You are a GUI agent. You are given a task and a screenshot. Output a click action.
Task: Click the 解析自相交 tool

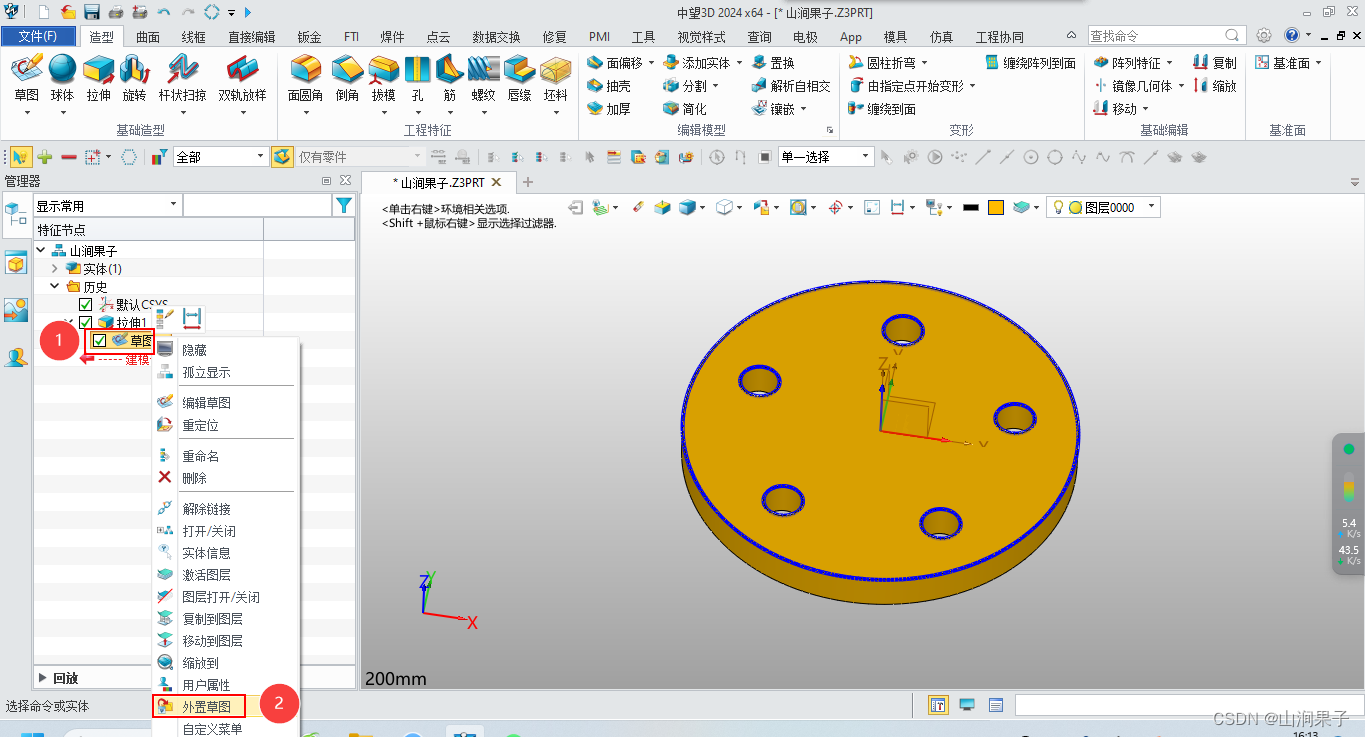[791, 86]
